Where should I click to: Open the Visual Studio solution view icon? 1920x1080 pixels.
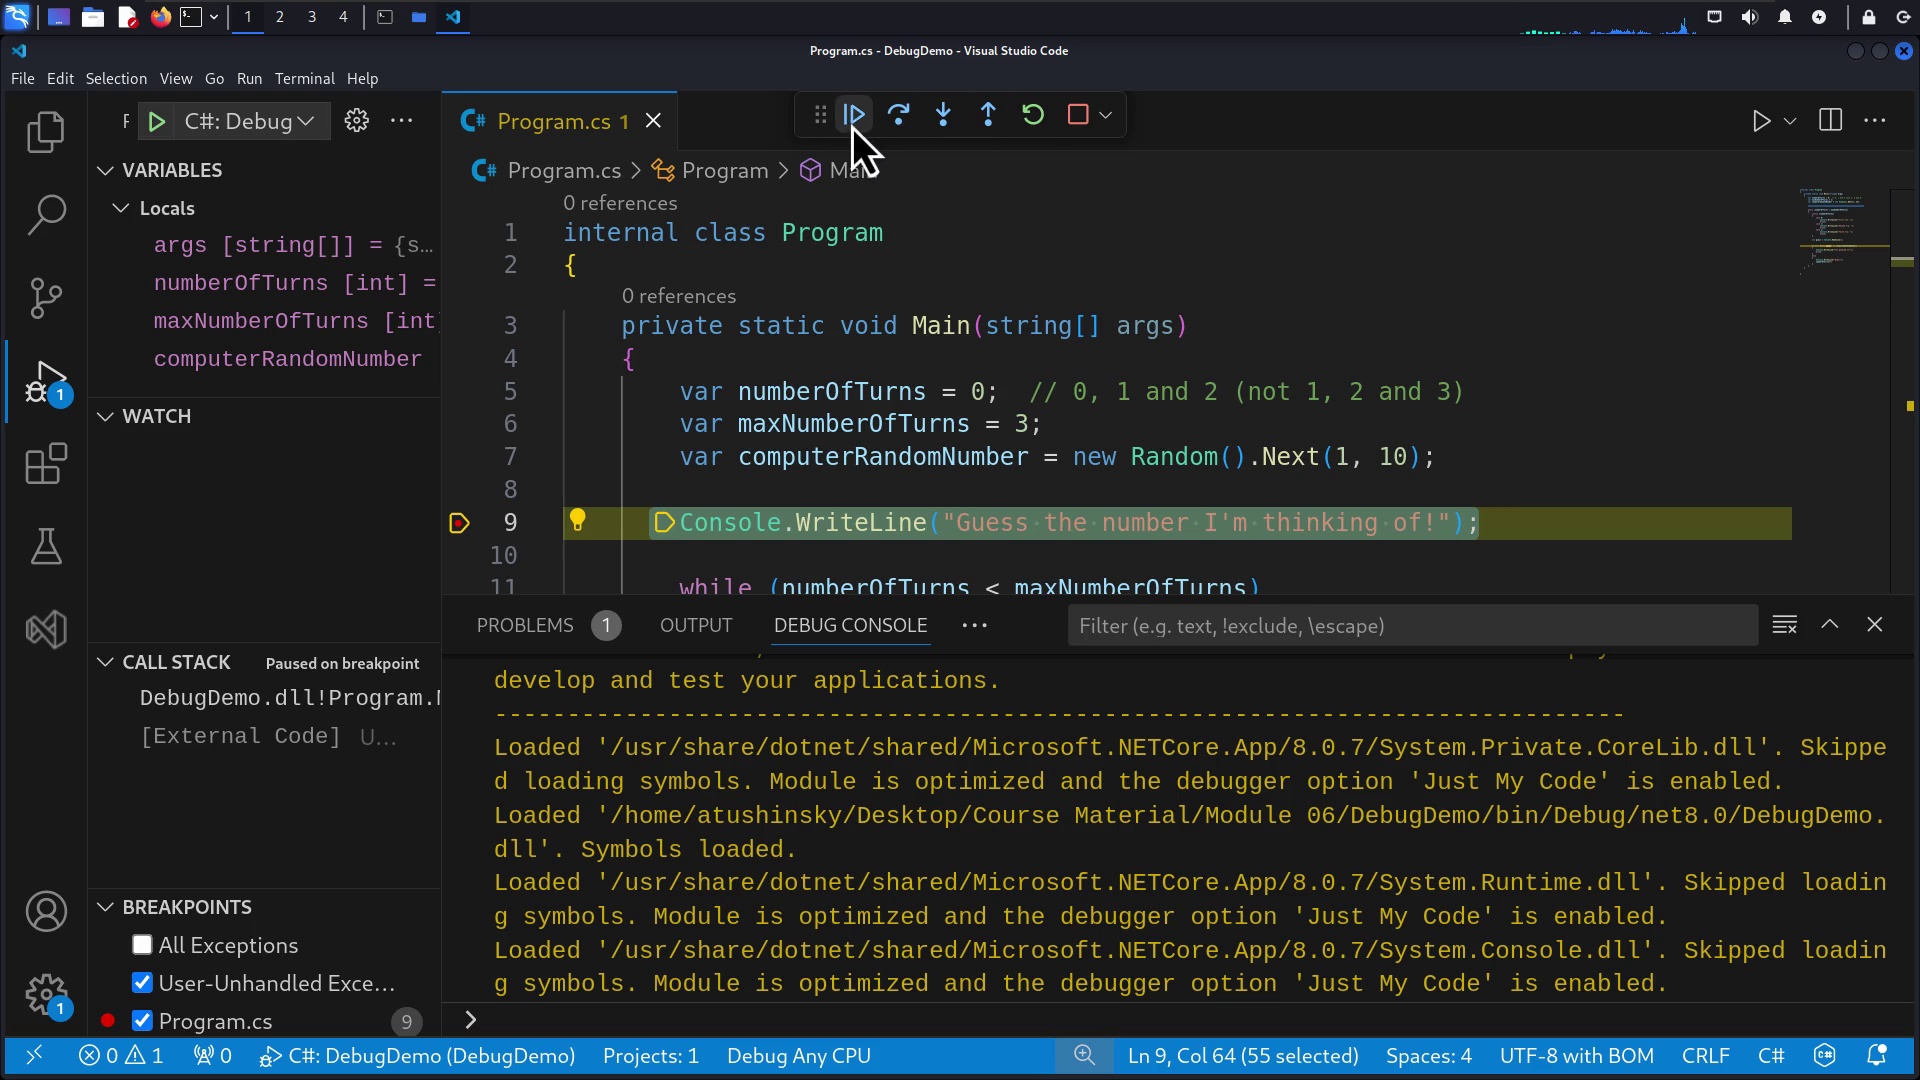[46, 630]
